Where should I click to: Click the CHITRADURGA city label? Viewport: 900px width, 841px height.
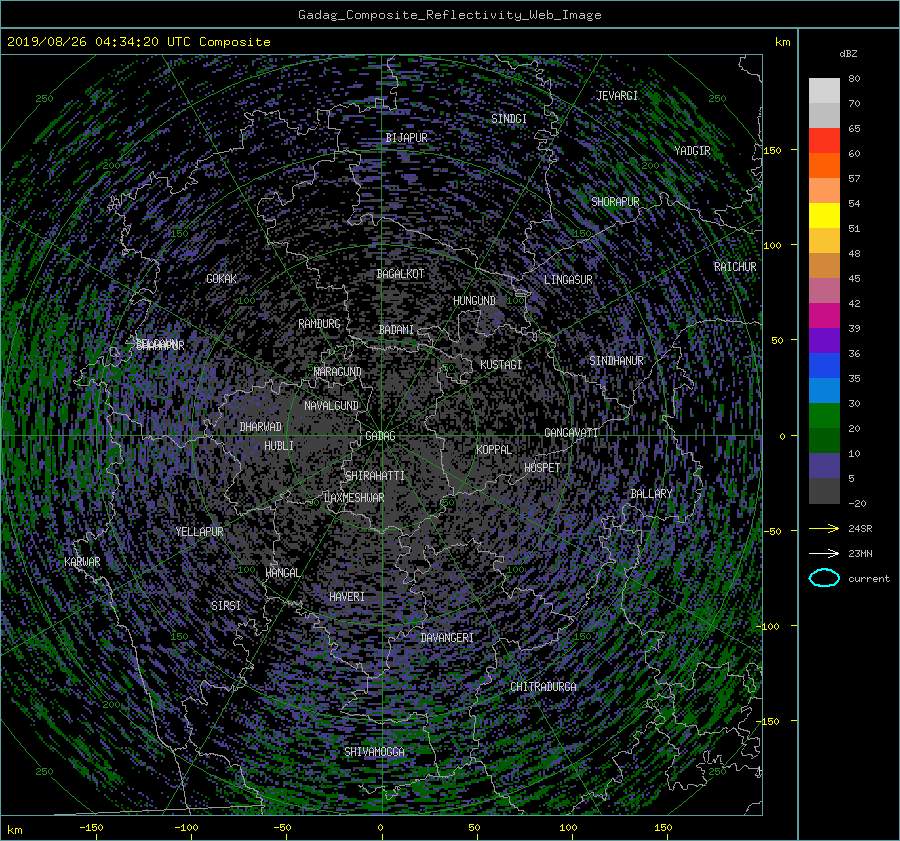pos(543,687)
